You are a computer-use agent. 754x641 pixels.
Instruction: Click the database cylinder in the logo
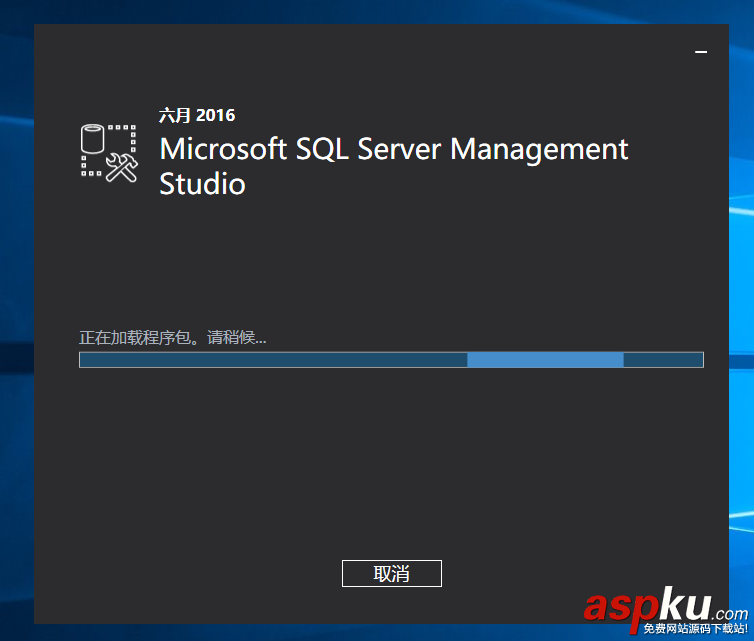click(x=93, y=137)
